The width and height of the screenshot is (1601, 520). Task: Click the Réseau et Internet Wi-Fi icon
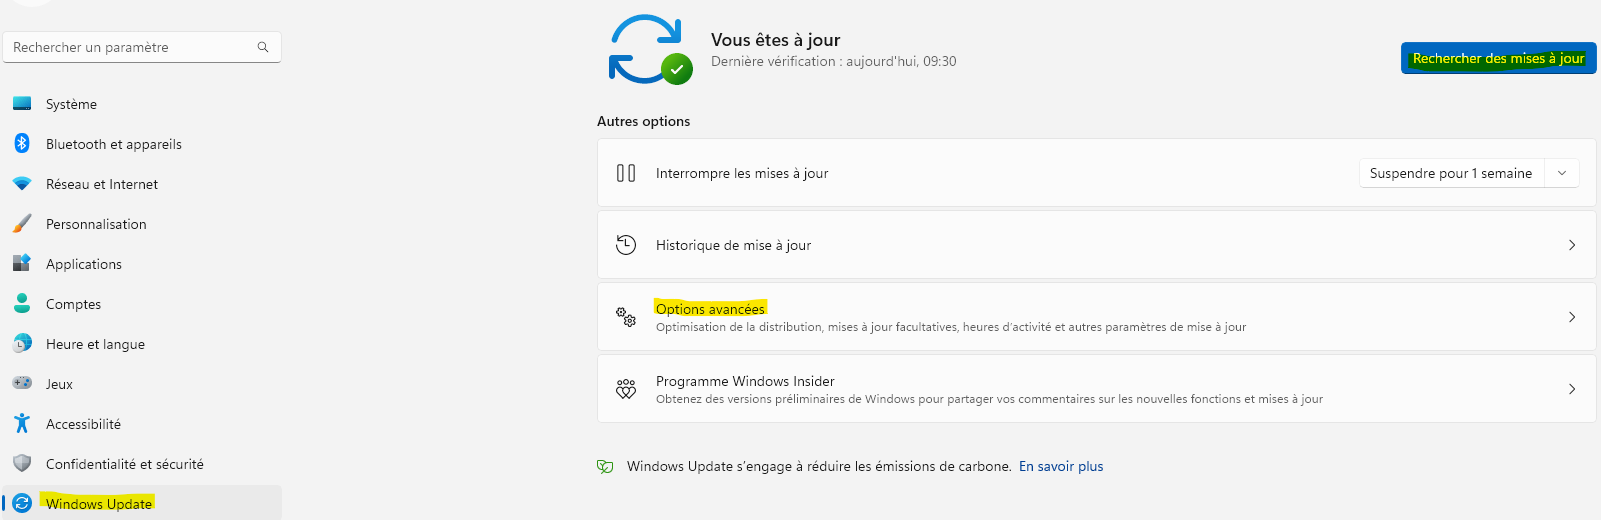tap(22, 184)
